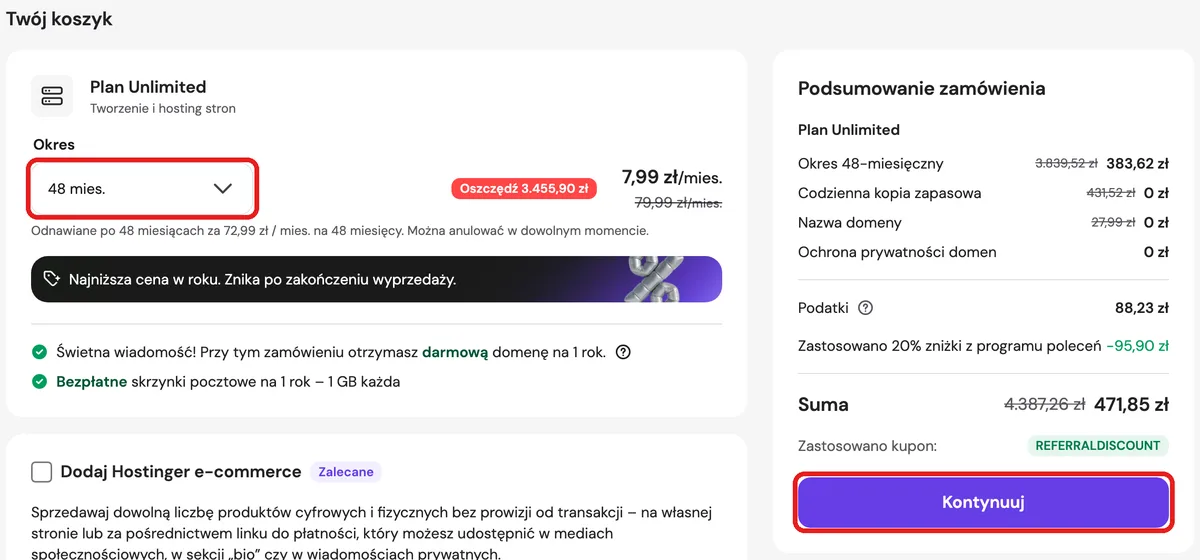Click the Twój koszyk title
Viewport: 1200px width, 560px height.
59,19
